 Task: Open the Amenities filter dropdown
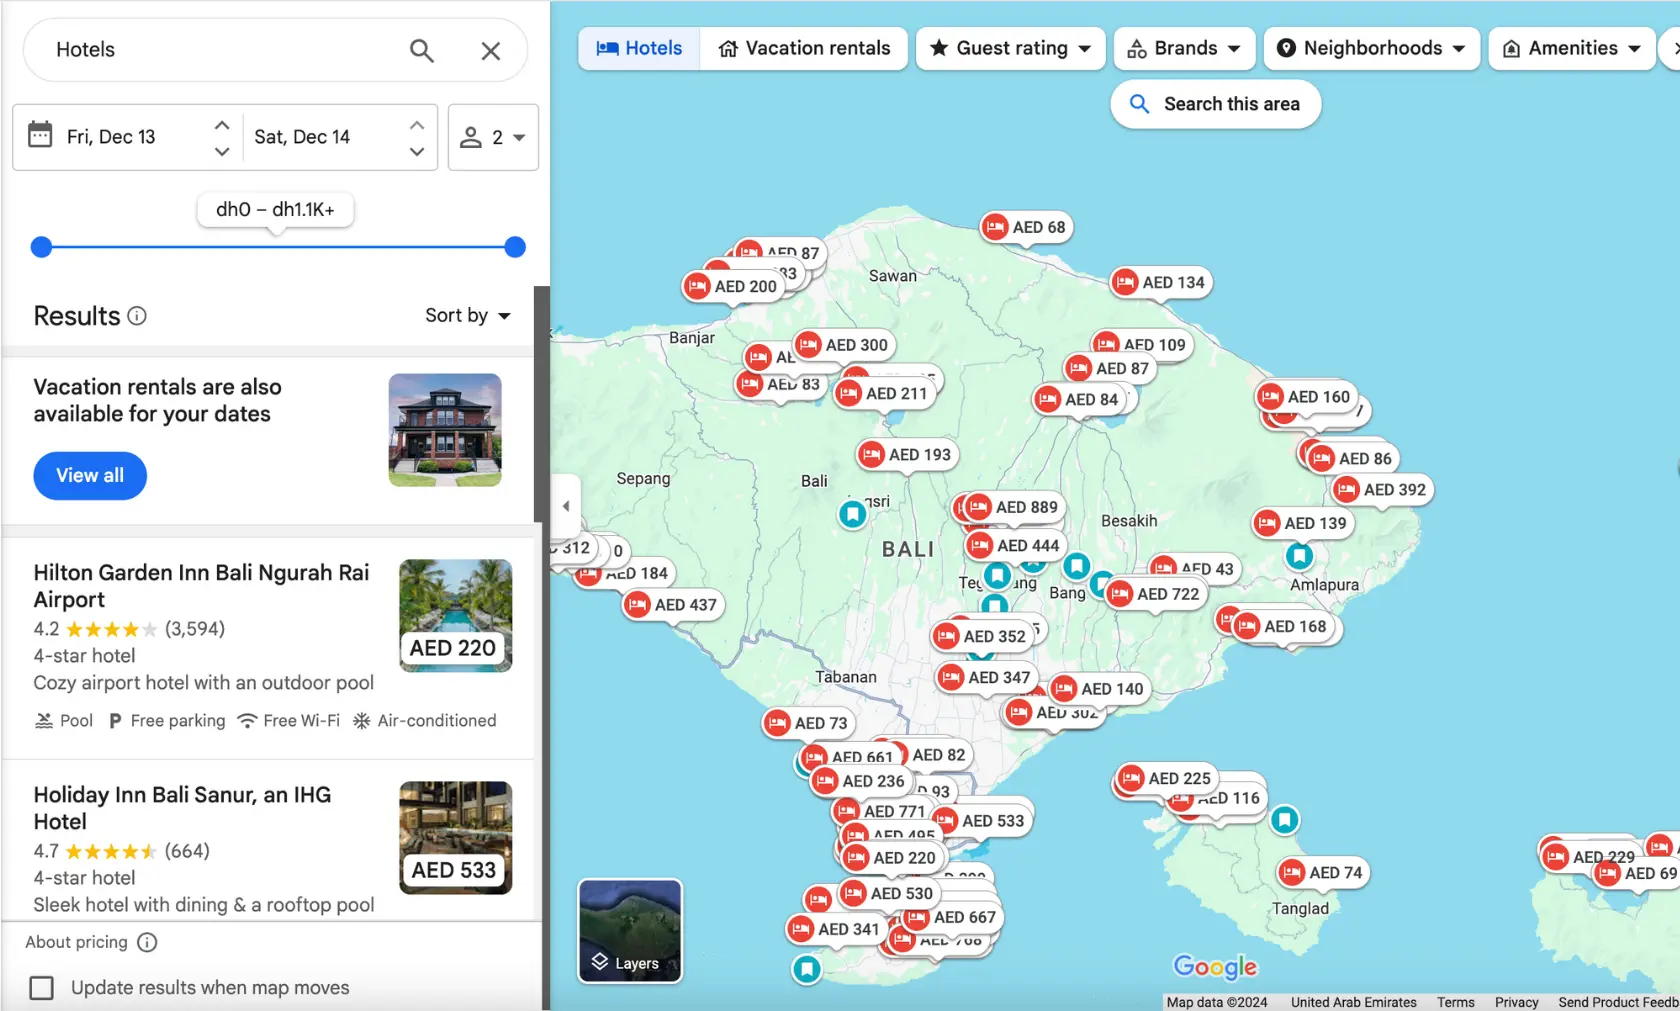coord(1572,48)
